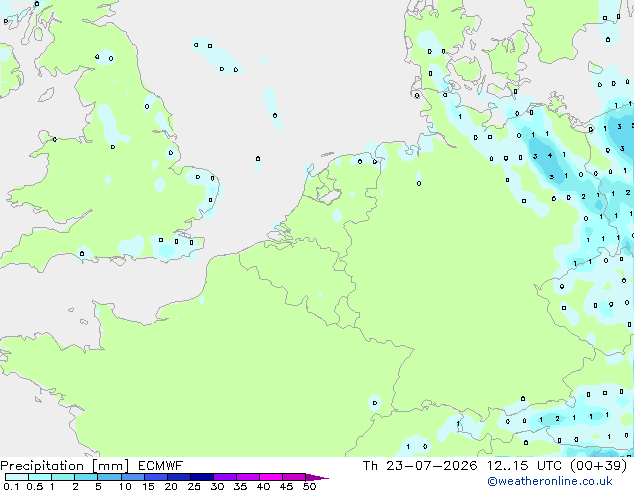Click the 'Precipitation [mm]' title text
634x490 pixels.
point(65,466)
